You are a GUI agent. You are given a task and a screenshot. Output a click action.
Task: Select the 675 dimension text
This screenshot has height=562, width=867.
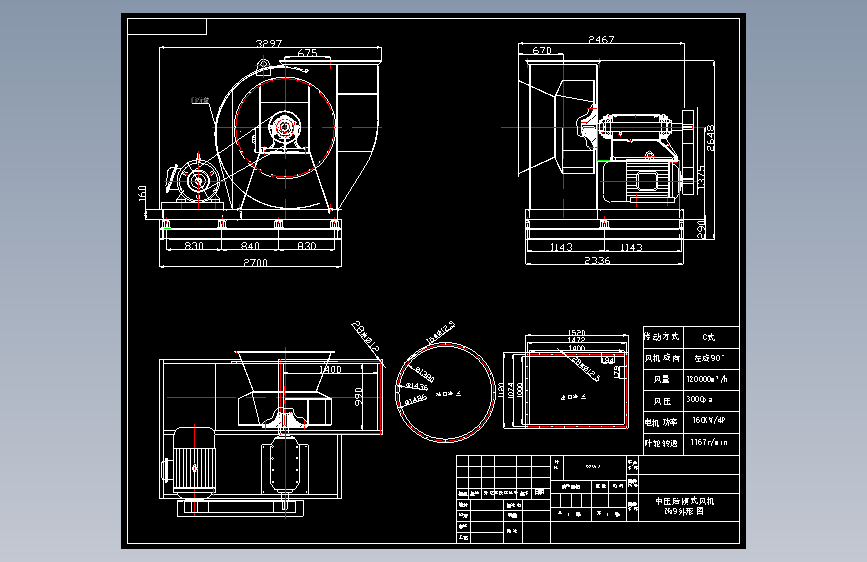point(307,53)
